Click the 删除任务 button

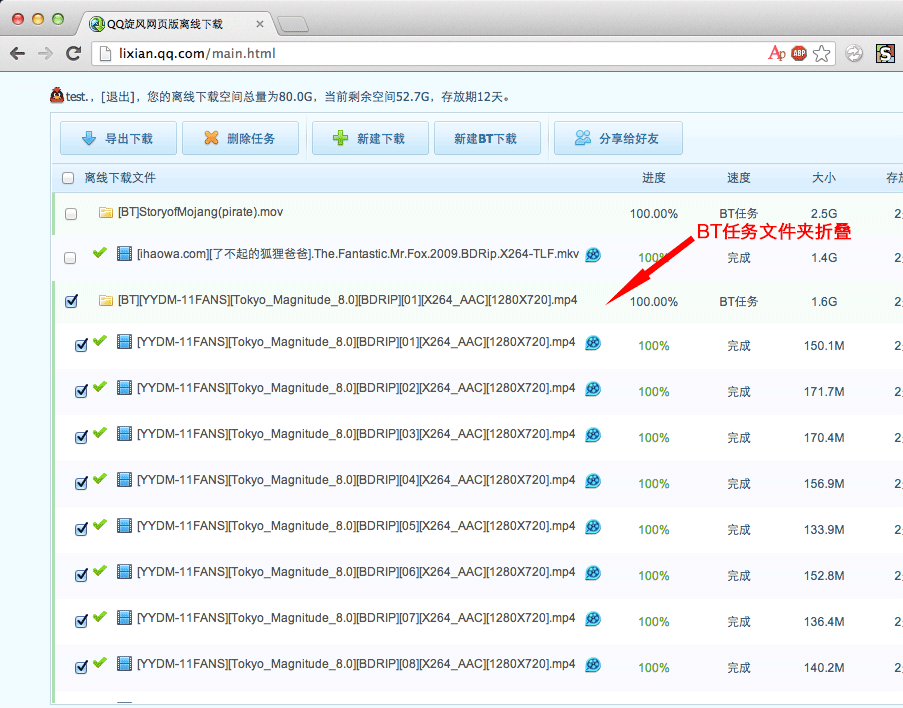[240, 138]
